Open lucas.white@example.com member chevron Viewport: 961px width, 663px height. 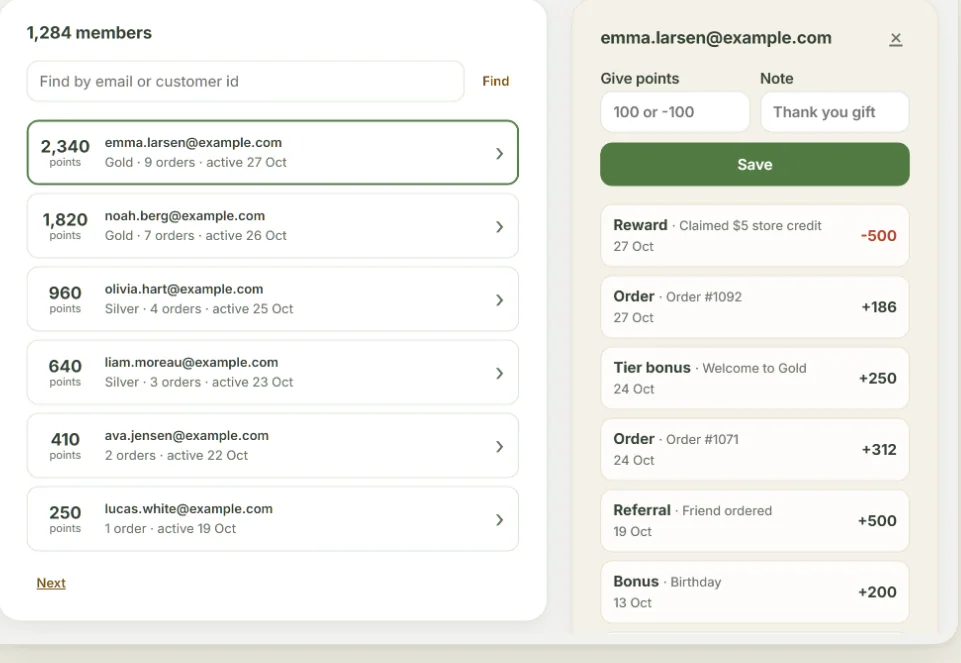click(x=499, y=520)
